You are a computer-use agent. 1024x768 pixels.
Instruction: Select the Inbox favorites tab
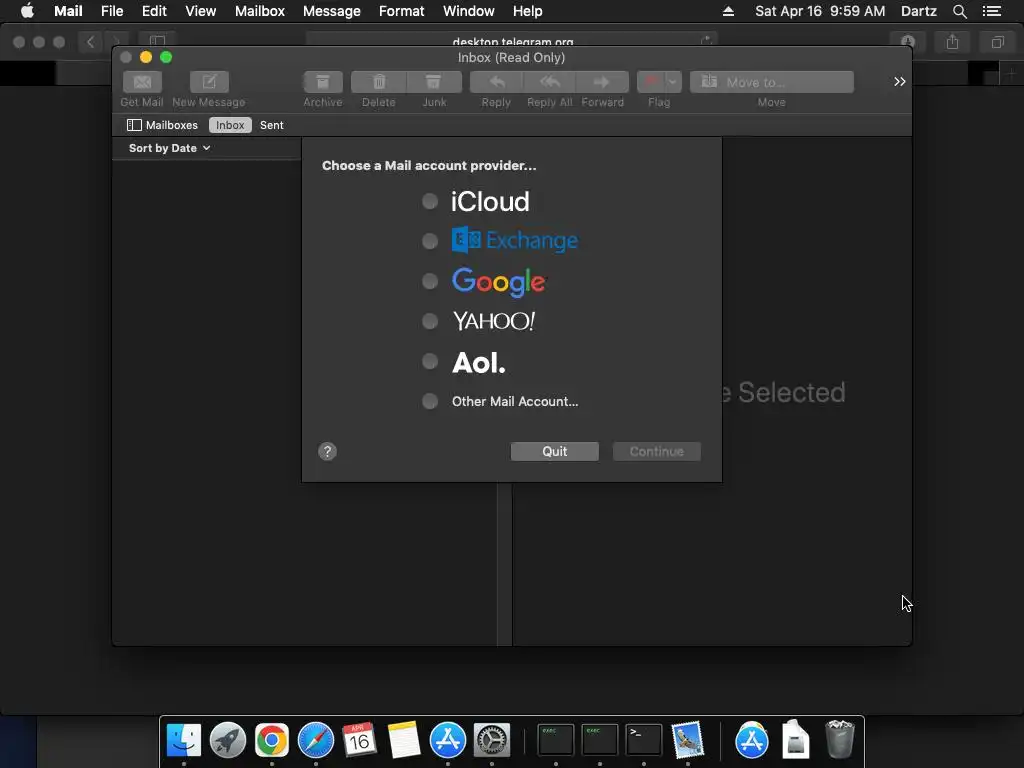[230, 125]
